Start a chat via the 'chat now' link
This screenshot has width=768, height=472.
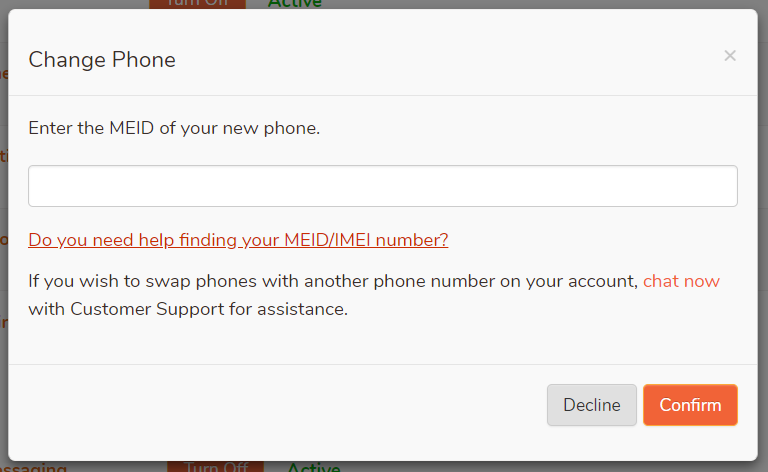pos(681,281)
